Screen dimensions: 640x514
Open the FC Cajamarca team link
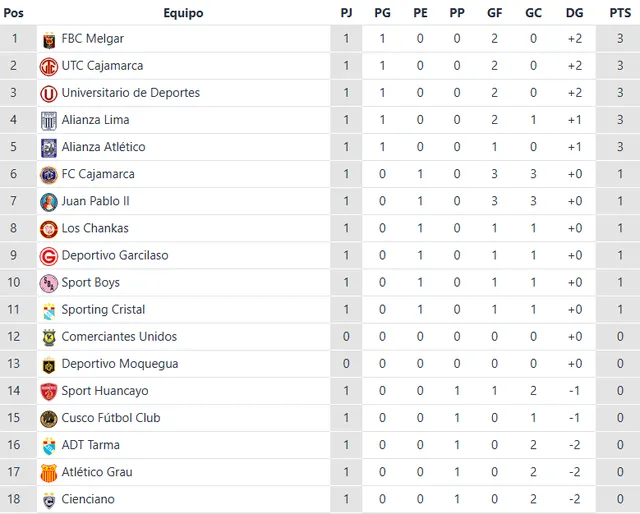point(97,174)
